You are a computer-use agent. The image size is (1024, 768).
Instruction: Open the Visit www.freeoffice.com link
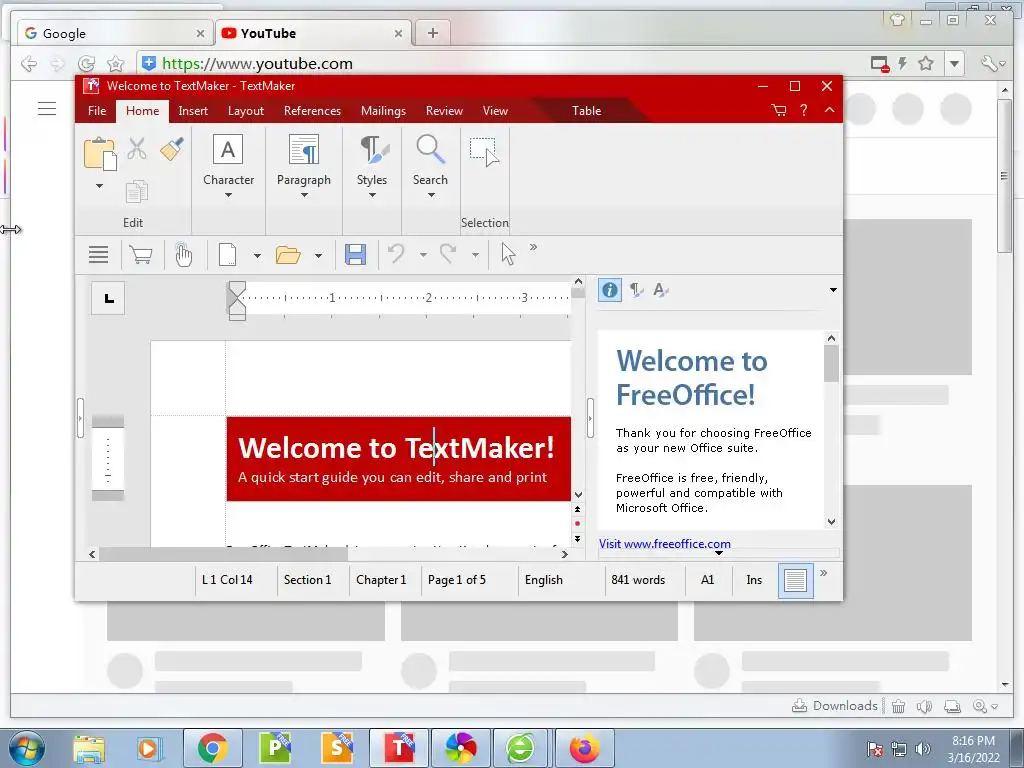click(x=665, y=544)
